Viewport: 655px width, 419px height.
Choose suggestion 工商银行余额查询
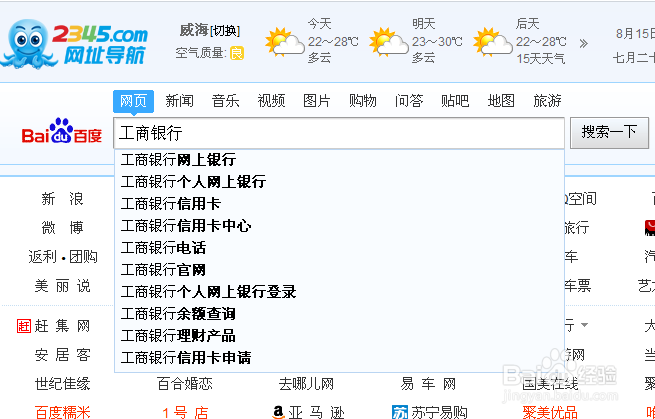339,314
